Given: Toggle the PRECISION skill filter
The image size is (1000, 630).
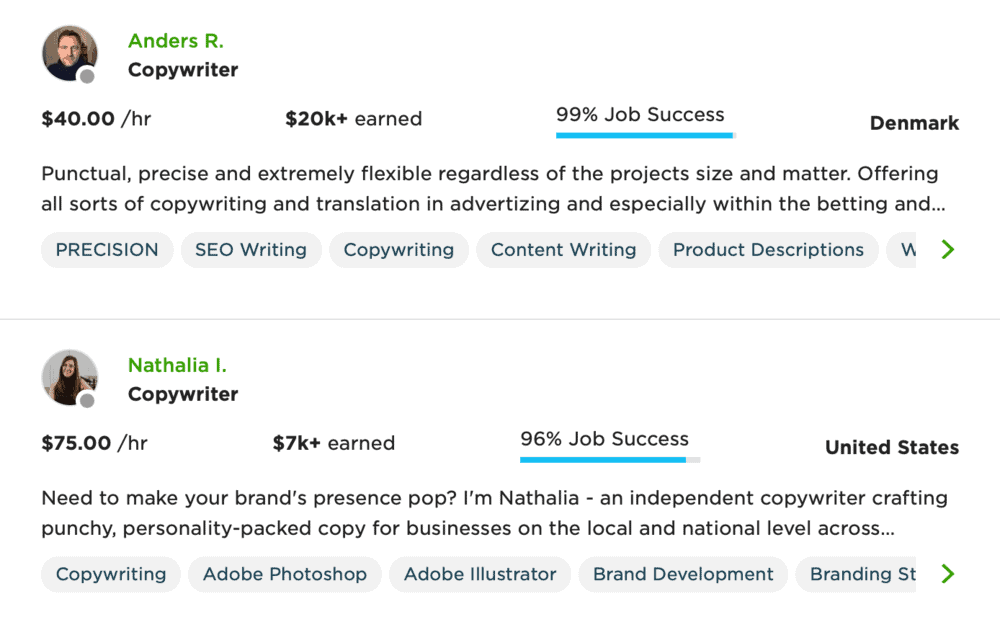Looking at the screenshot, I should [106, 250].
